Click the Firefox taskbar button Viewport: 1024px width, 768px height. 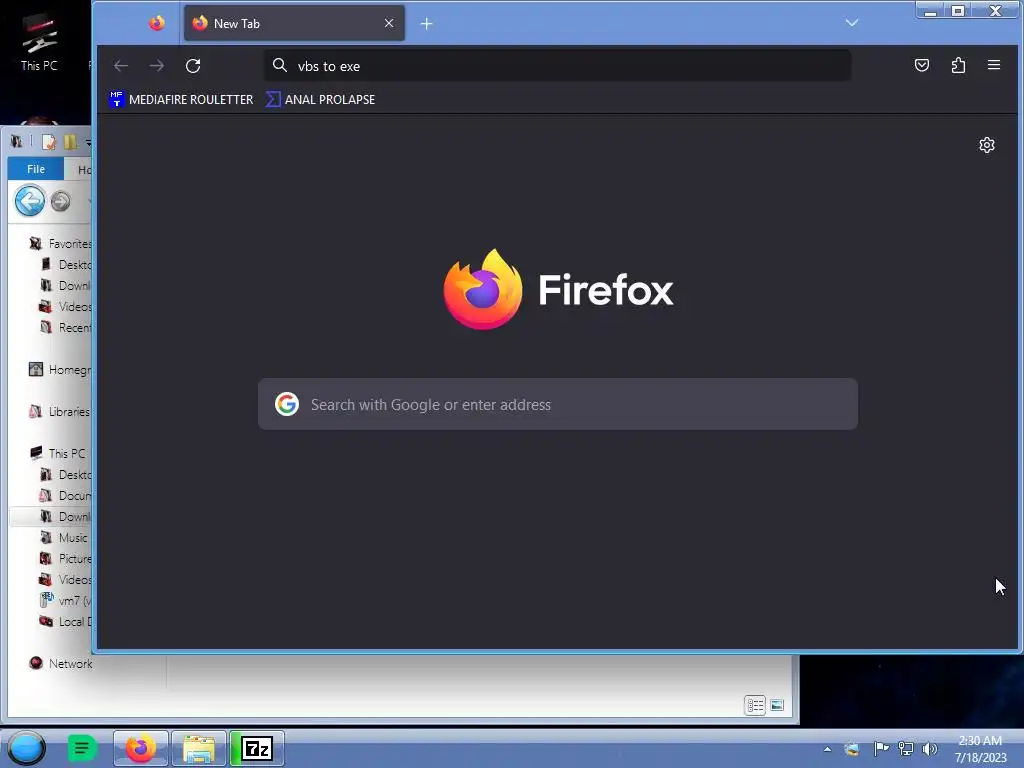coord(140,748)
